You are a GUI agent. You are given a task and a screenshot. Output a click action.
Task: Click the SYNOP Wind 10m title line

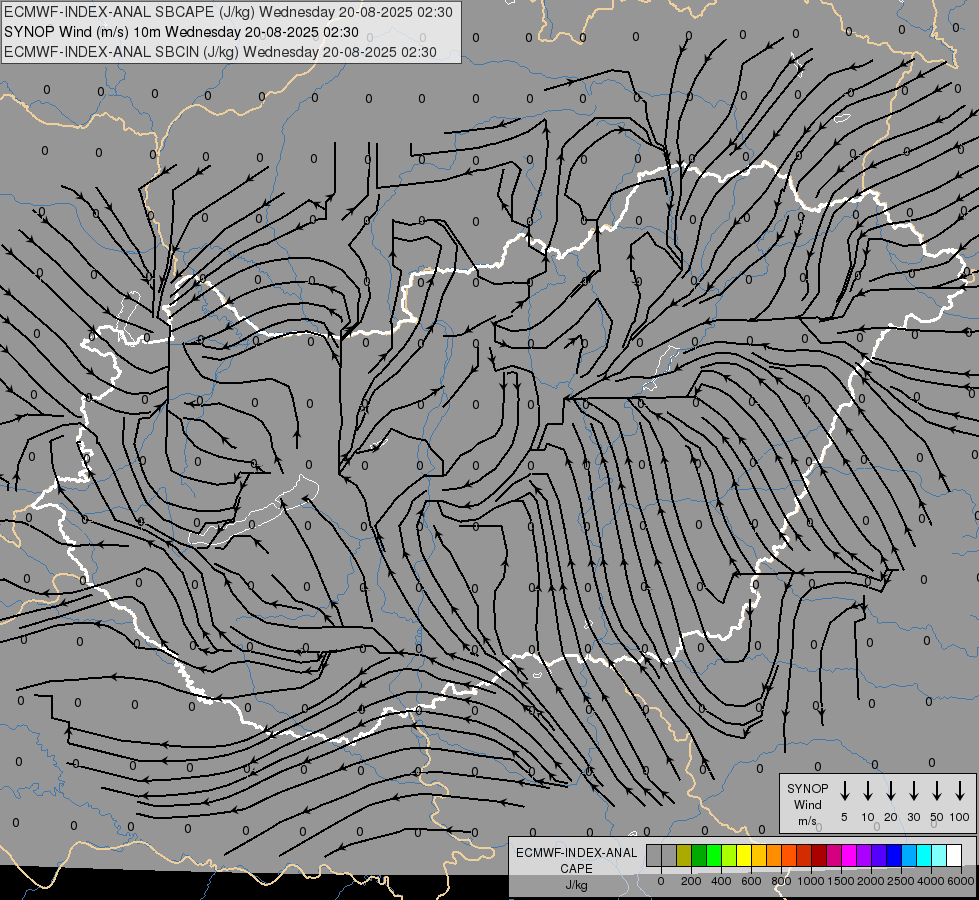click(x=181, y=32)
